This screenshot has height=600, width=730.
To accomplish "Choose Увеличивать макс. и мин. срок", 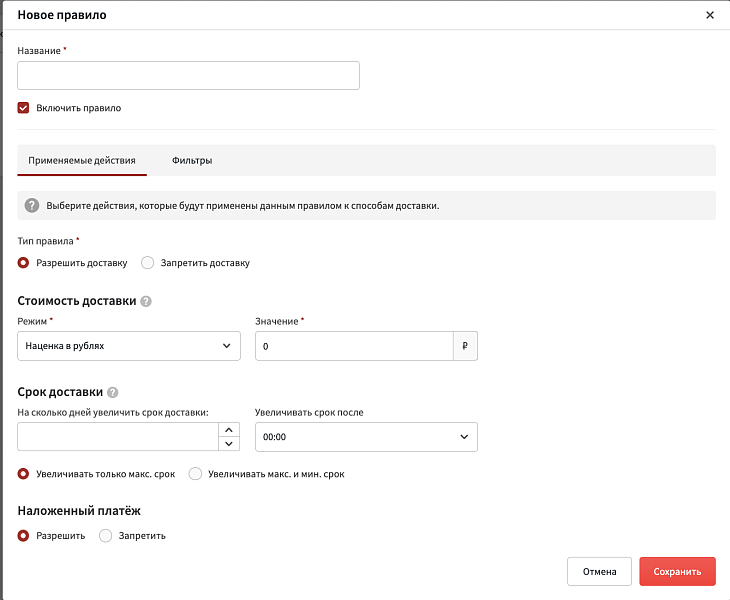I will coord(196,474).
